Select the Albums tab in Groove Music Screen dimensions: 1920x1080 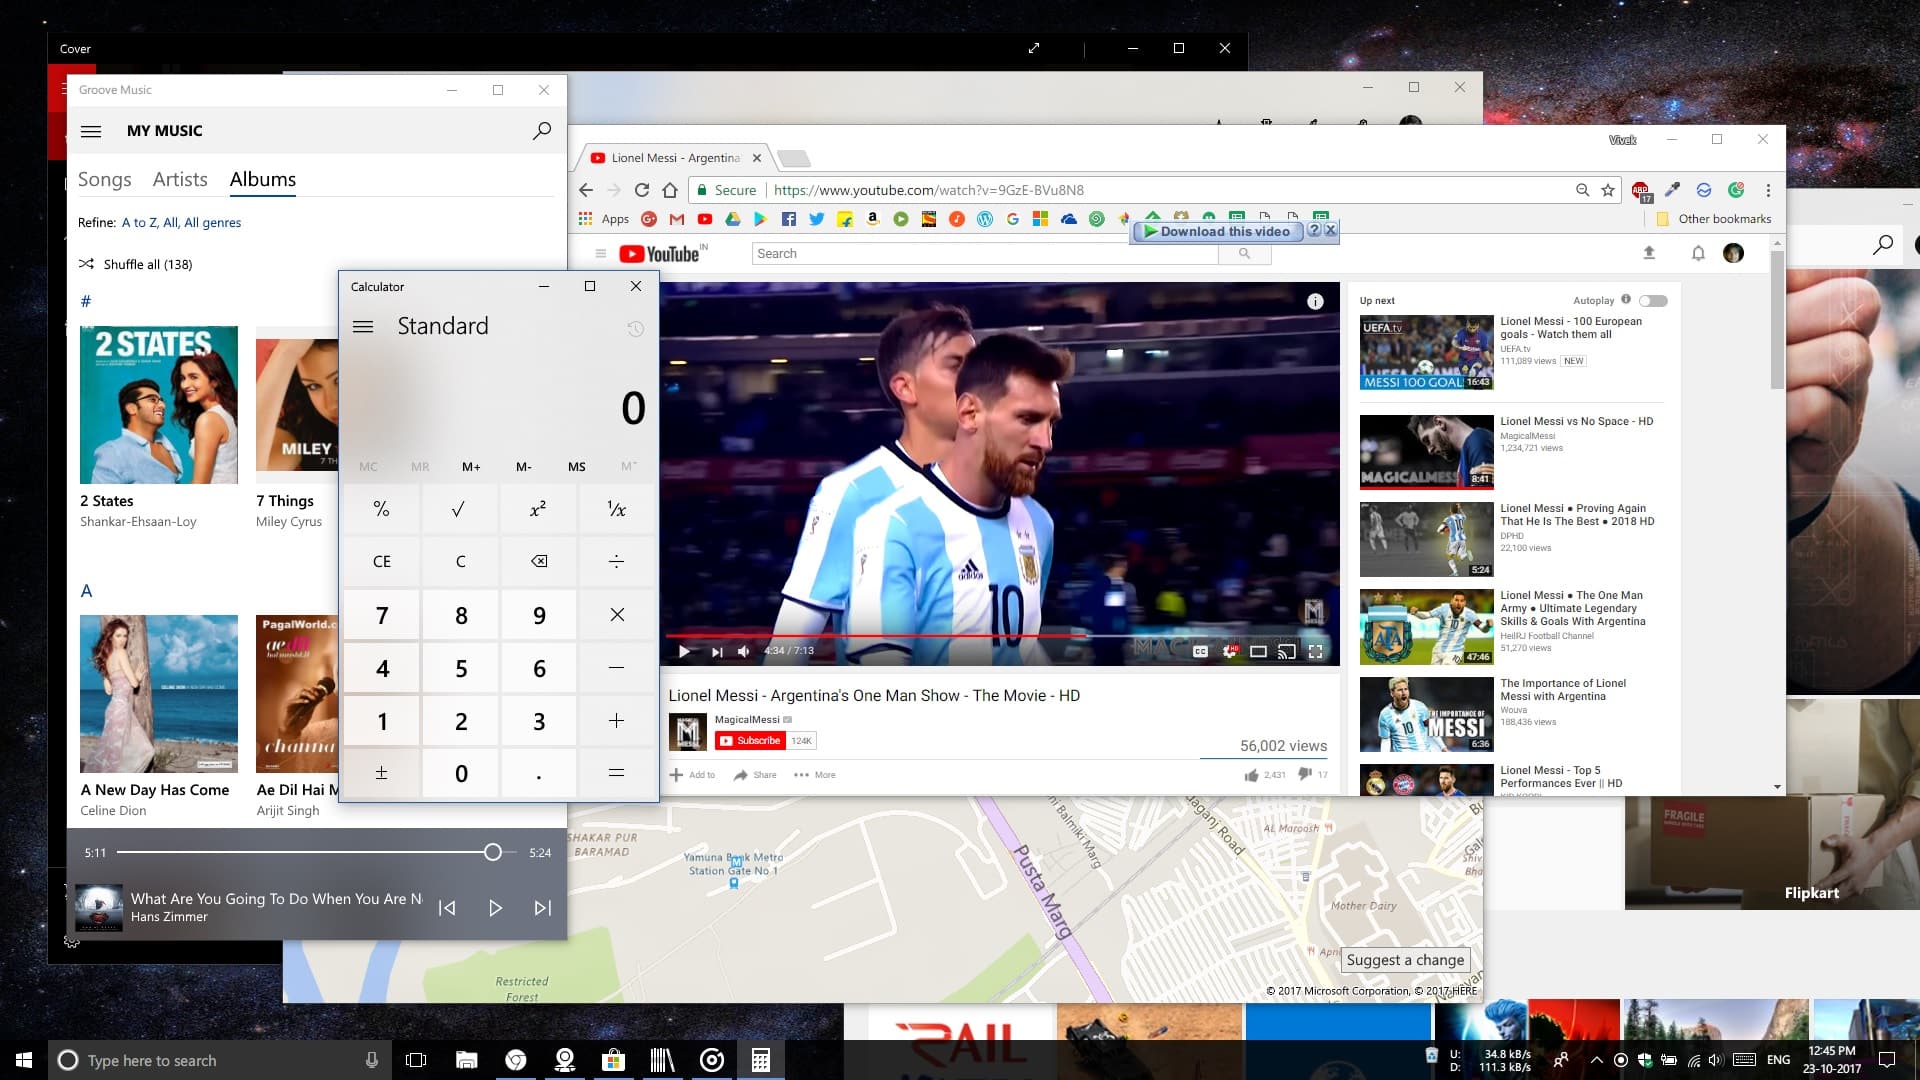pyautogui.click(x=263, y=179)
